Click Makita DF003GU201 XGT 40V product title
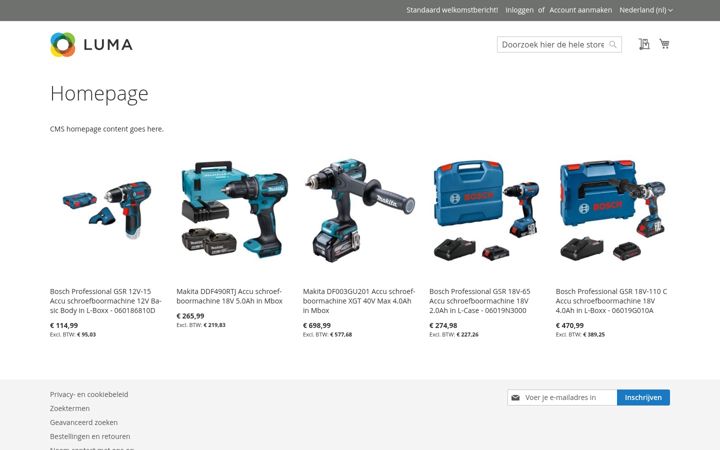Image resolution: width=720 pixels, height=450 pixels. click(359, 301)
